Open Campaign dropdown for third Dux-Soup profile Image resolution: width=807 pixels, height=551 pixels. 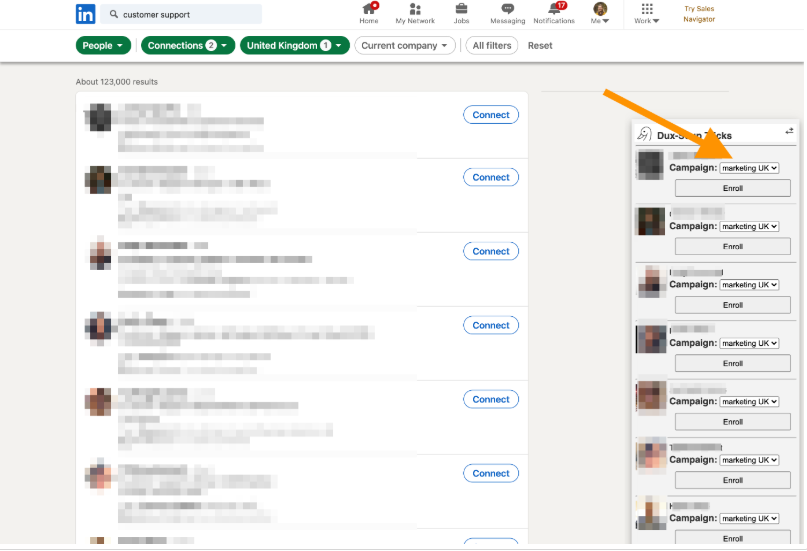(749, 285)
